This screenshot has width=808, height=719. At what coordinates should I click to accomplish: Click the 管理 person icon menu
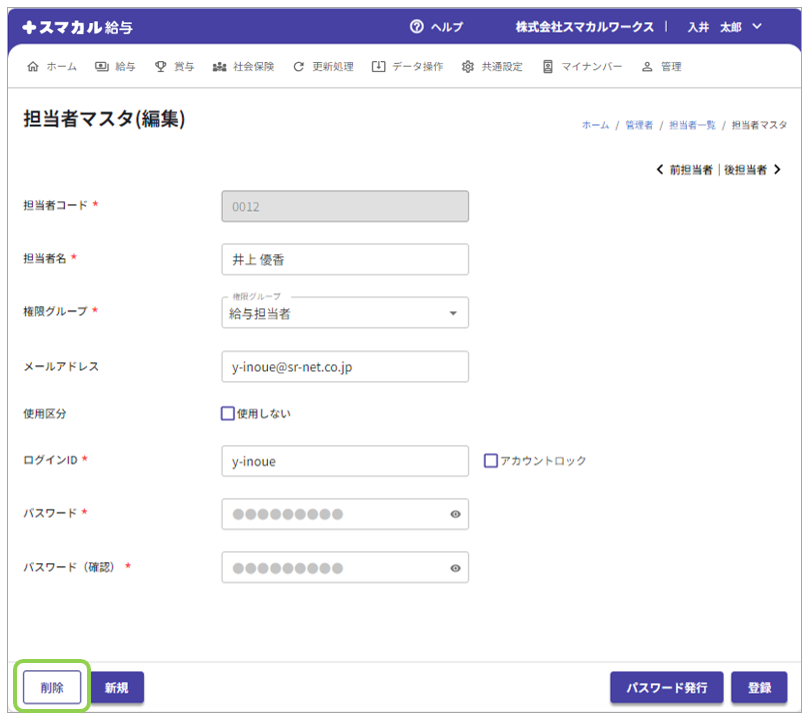click(x=647, y=67)
